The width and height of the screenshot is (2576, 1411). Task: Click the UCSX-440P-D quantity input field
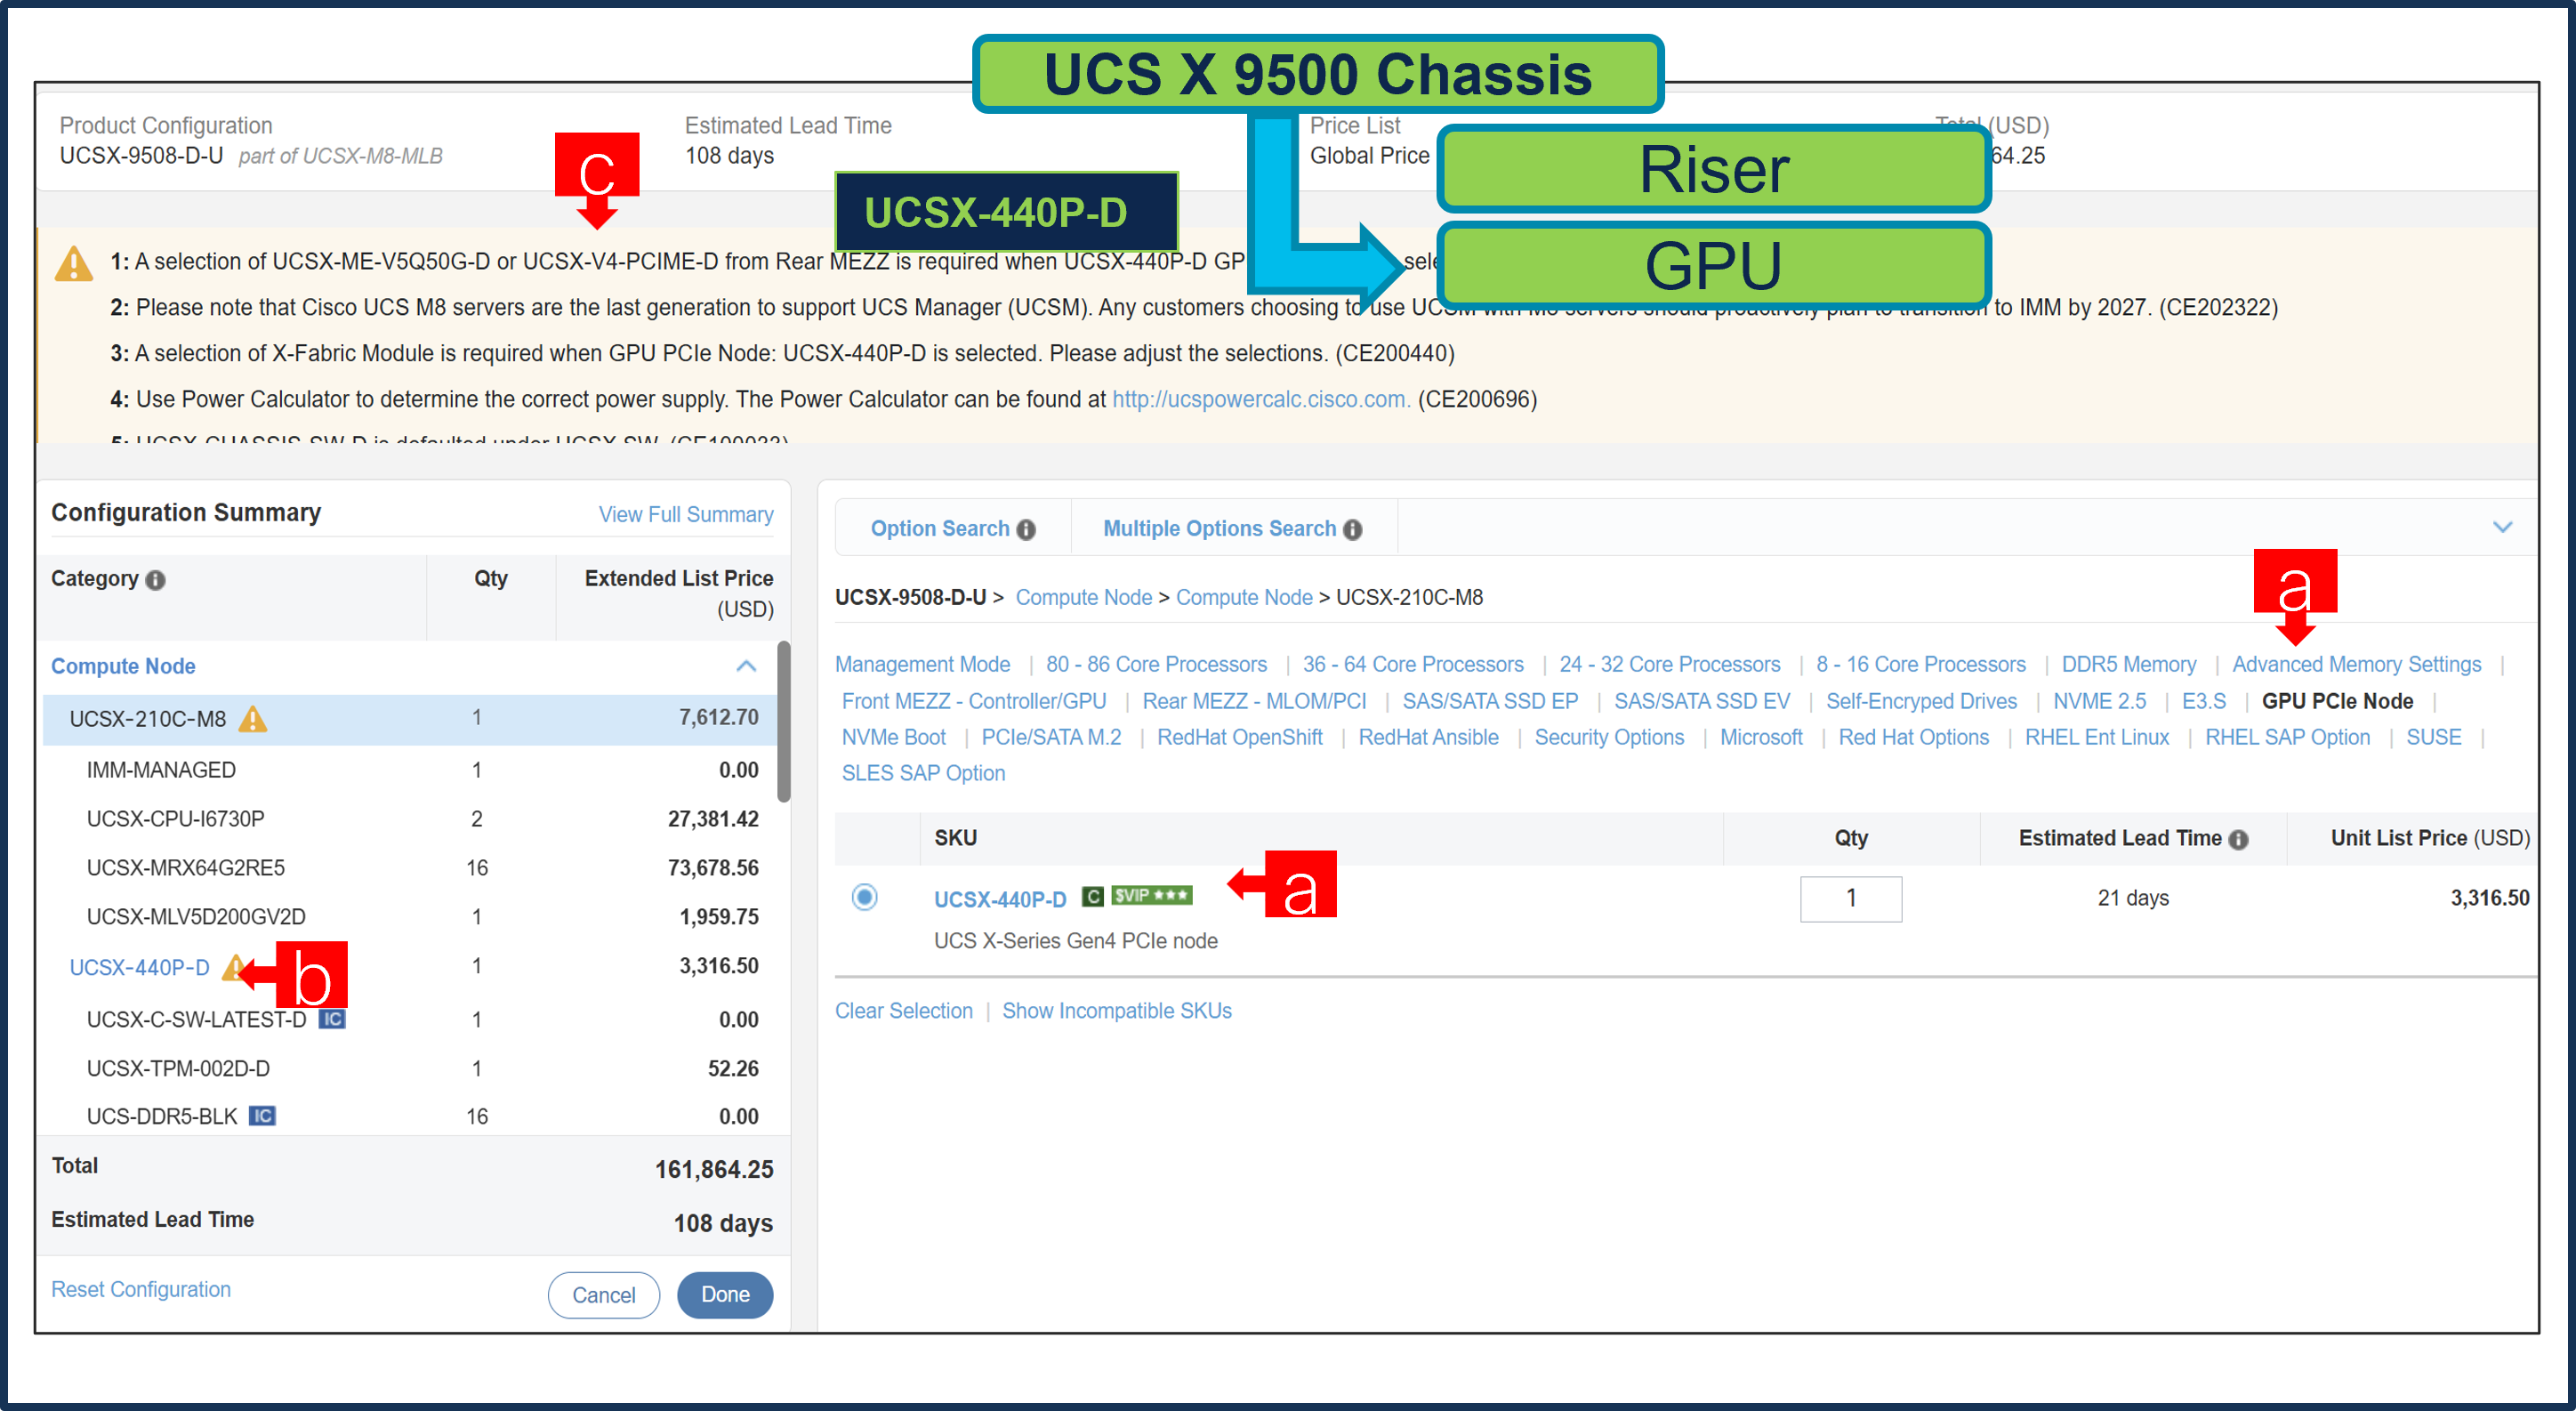tap(1851, 898)
